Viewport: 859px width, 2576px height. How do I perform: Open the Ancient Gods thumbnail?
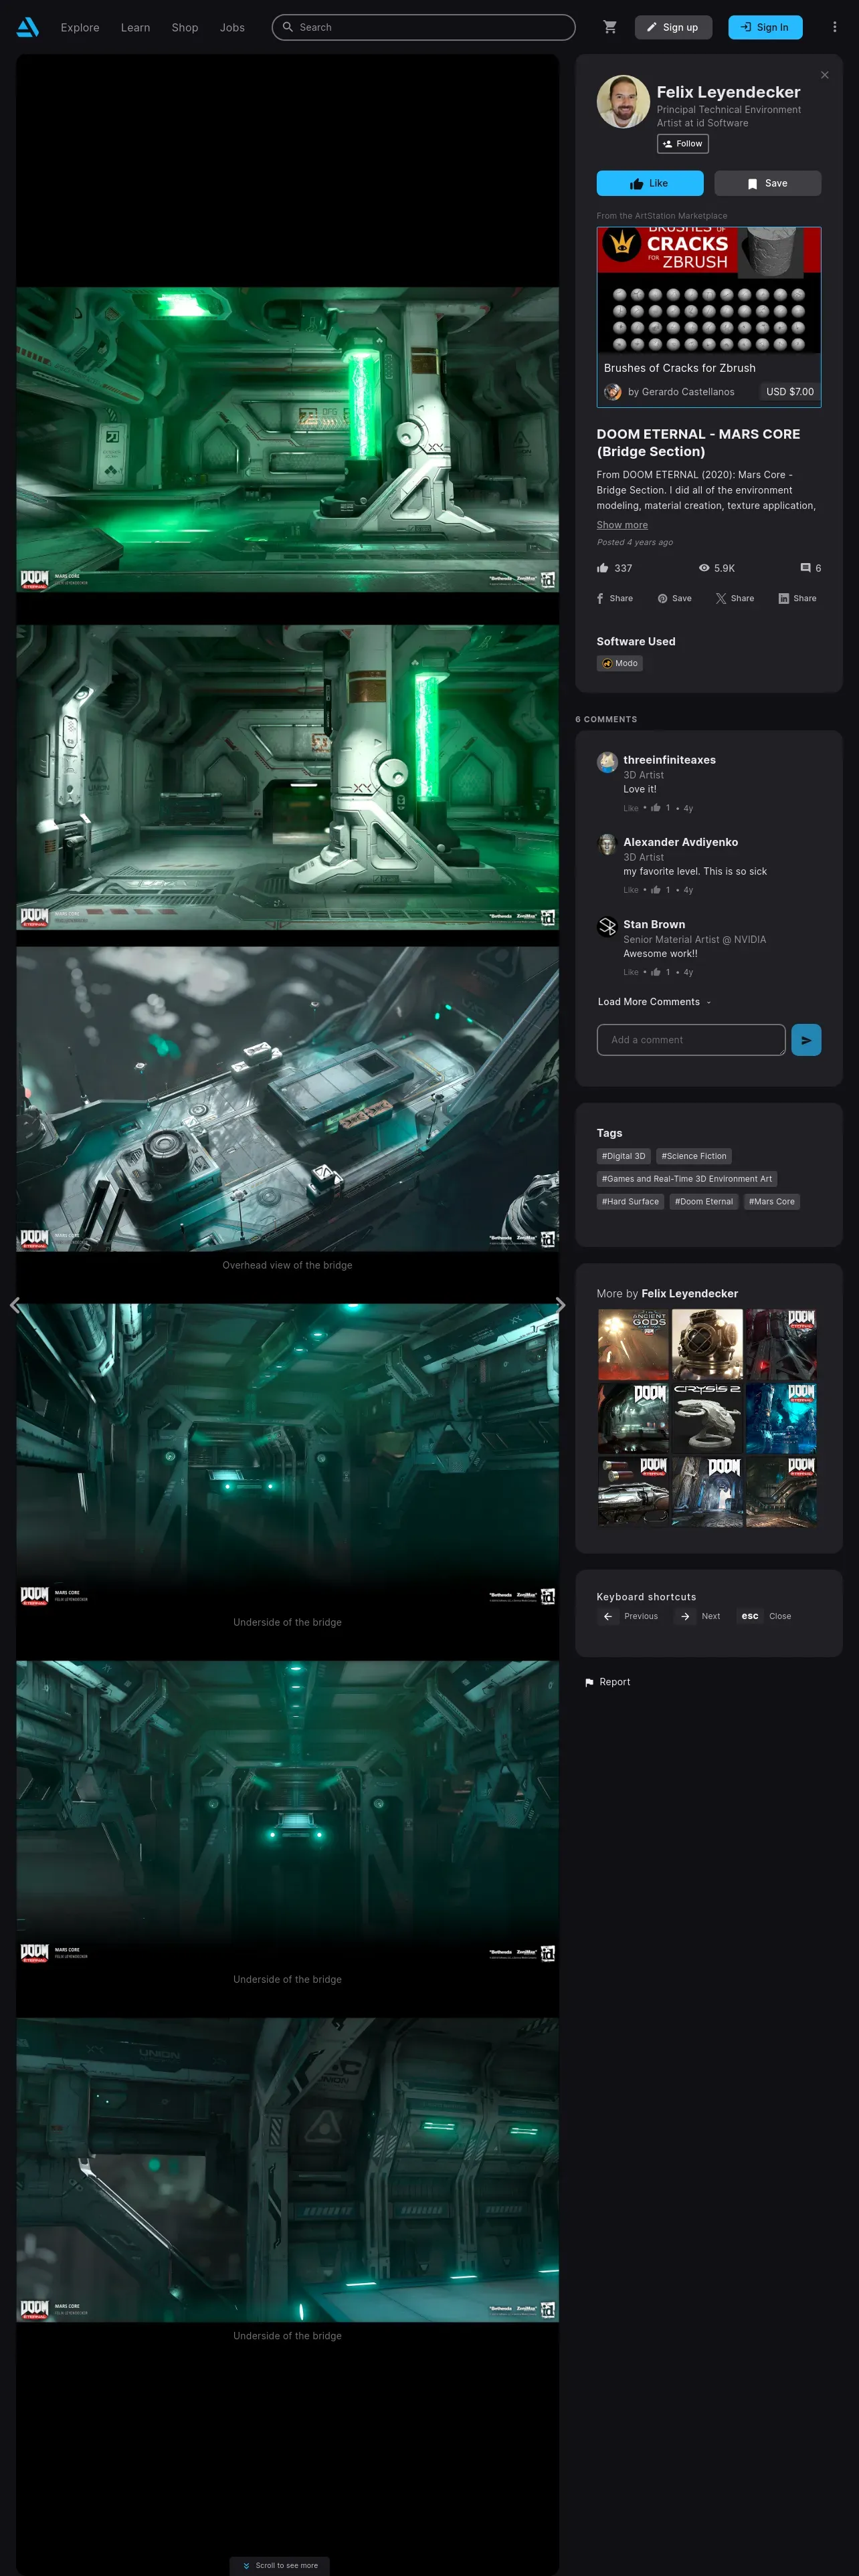(x=633, y=1344)
